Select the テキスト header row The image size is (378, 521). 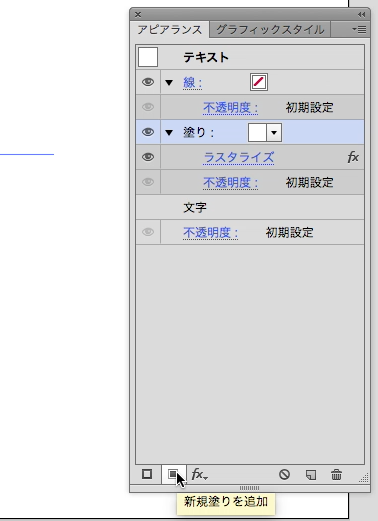coord(250,57)
